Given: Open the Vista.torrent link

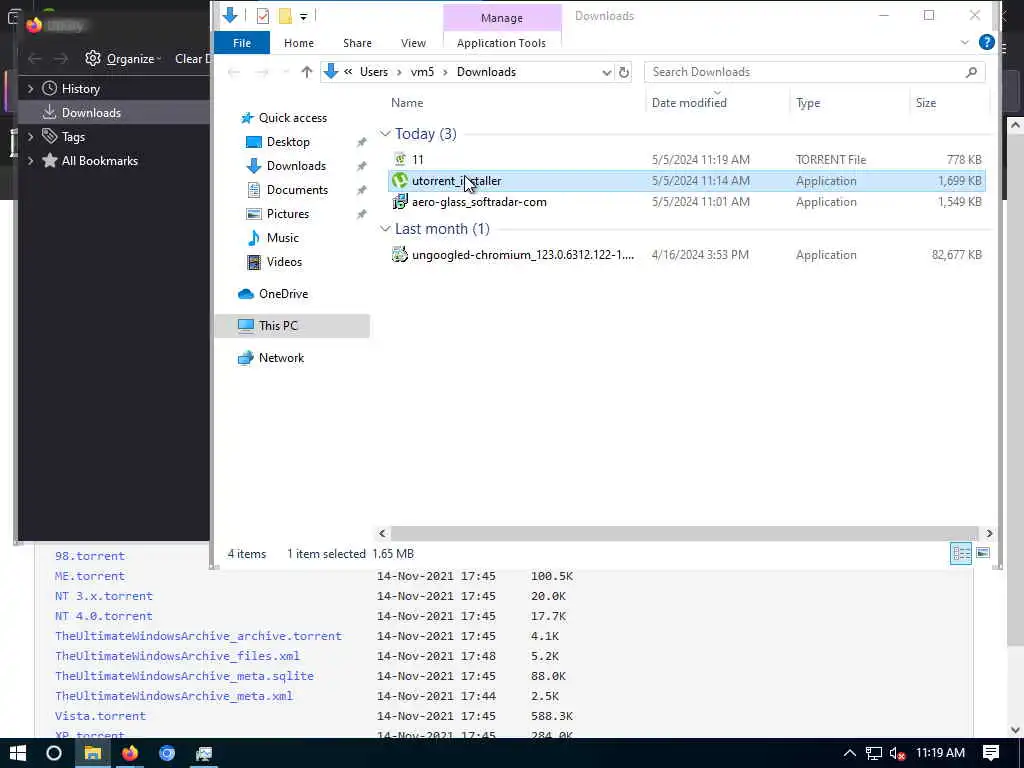Looking at the screenshot, I should [x=101, y=716].
